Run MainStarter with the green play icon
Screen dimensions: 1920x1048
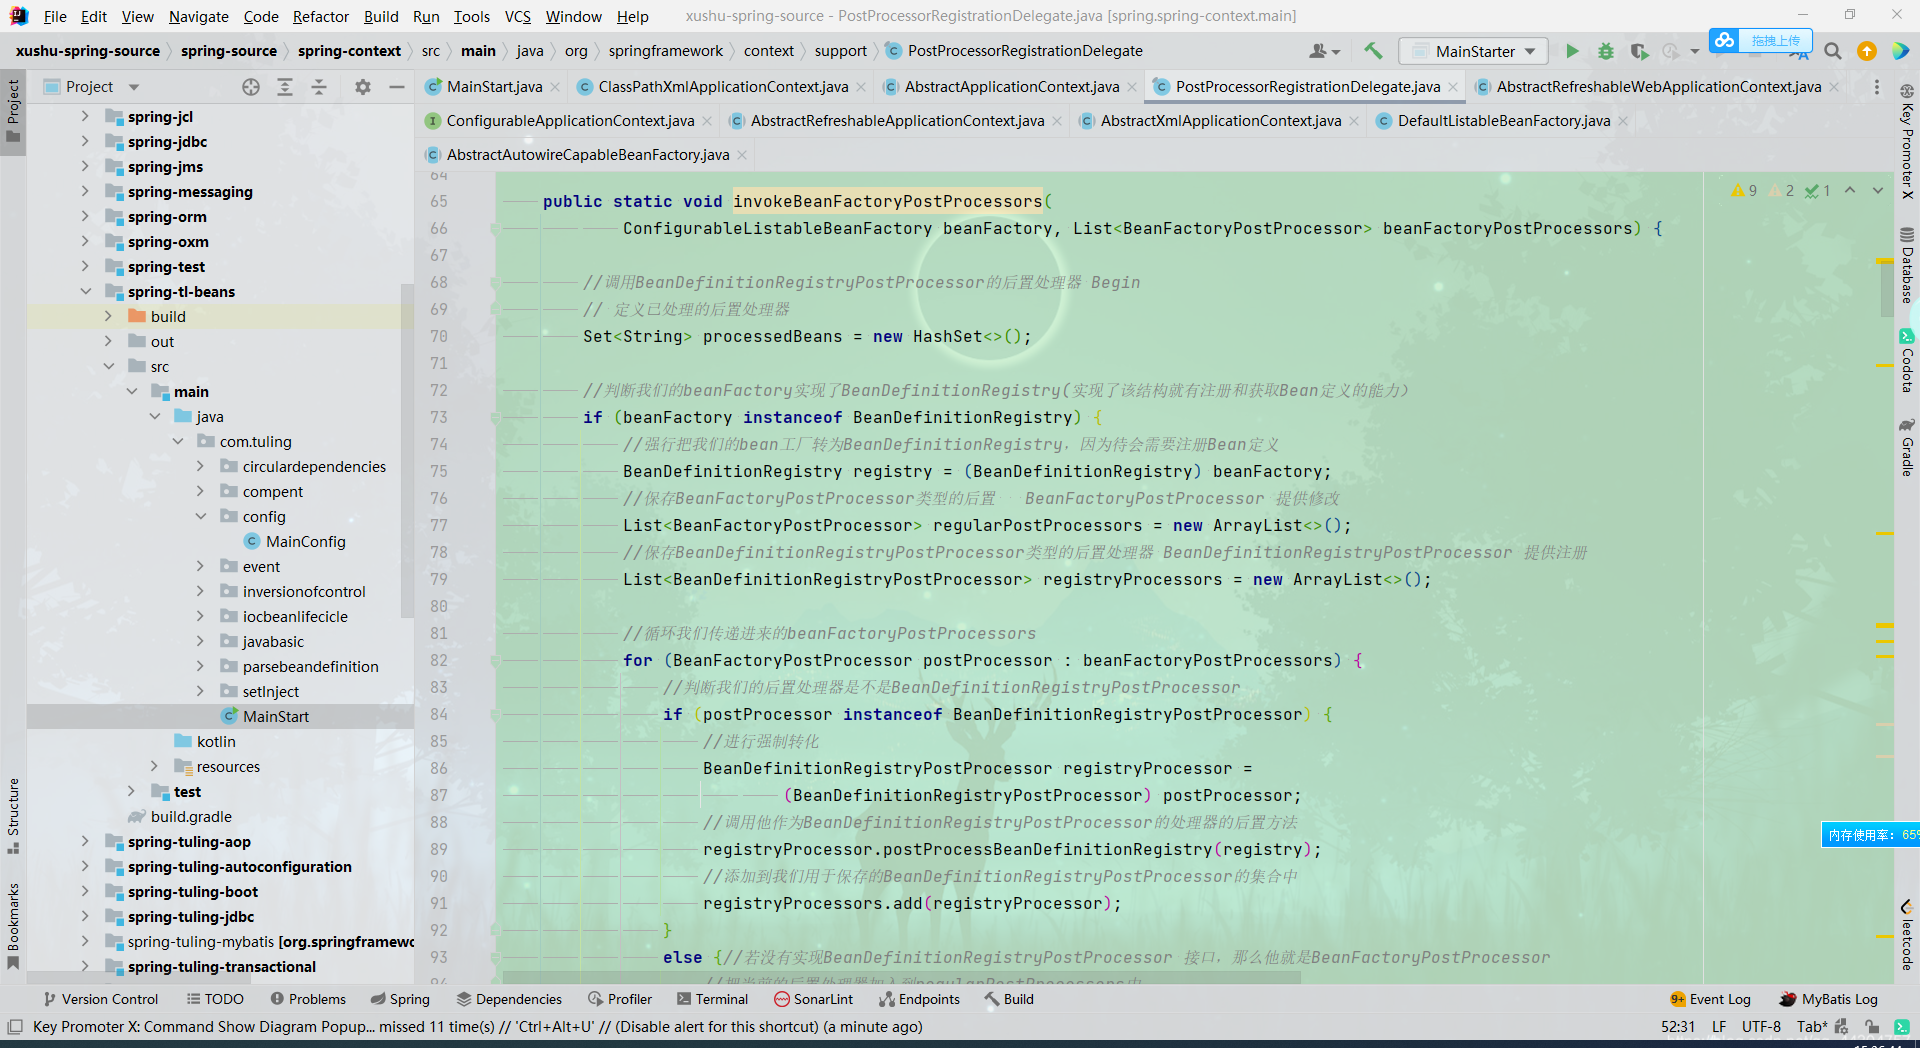pyautogui.click(x=1572, y=51)
